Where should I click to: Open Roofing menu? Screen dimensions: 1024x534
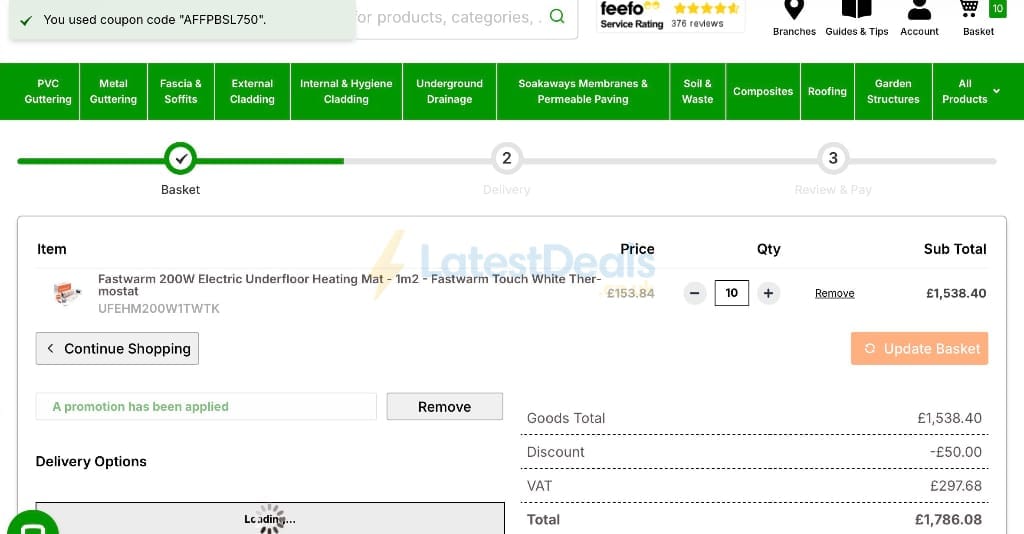827,91
